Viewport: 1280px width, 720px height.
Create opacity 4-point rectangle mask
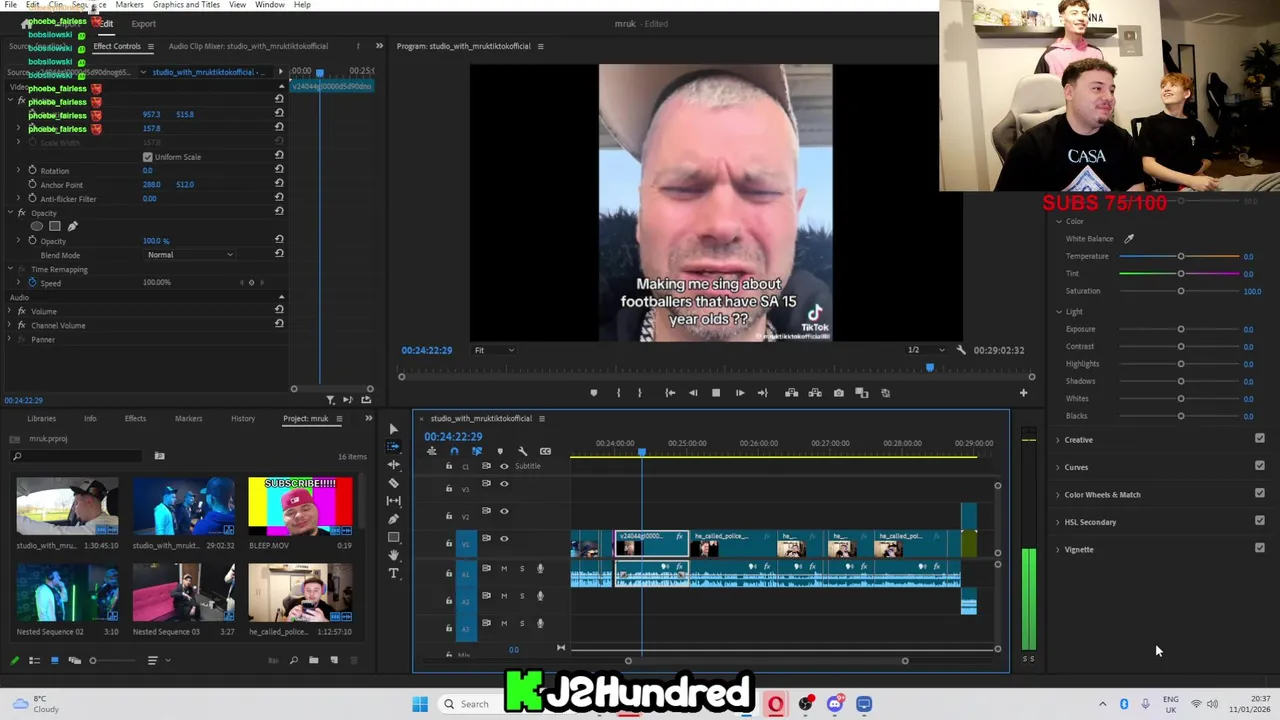click(x=55, y=226)
